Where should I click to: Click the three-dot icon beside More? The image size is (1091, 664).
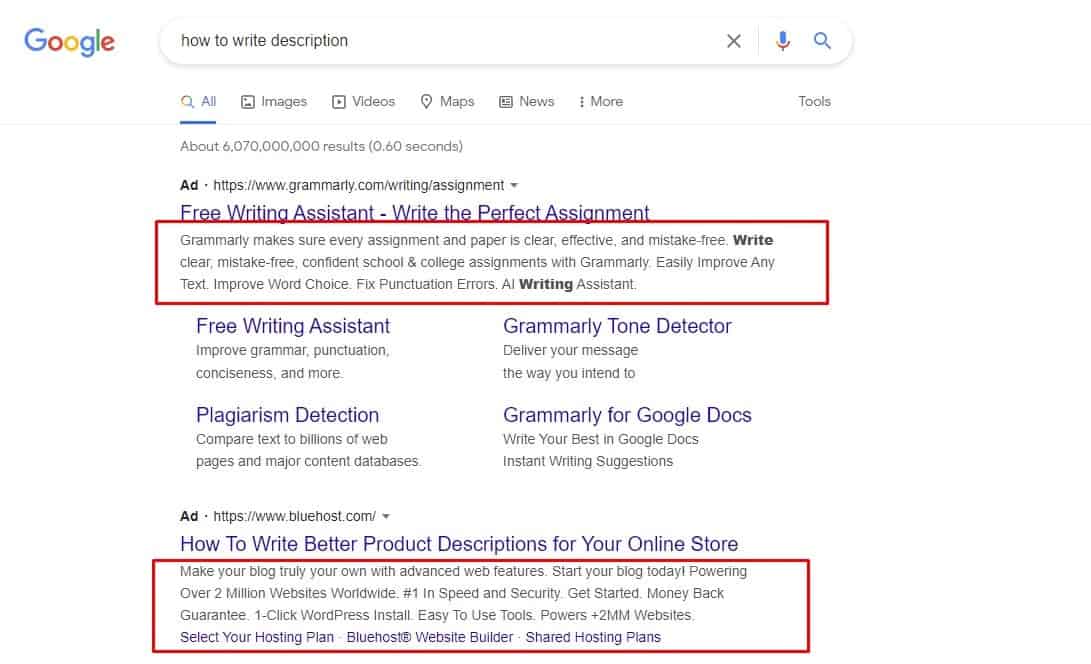582,102
